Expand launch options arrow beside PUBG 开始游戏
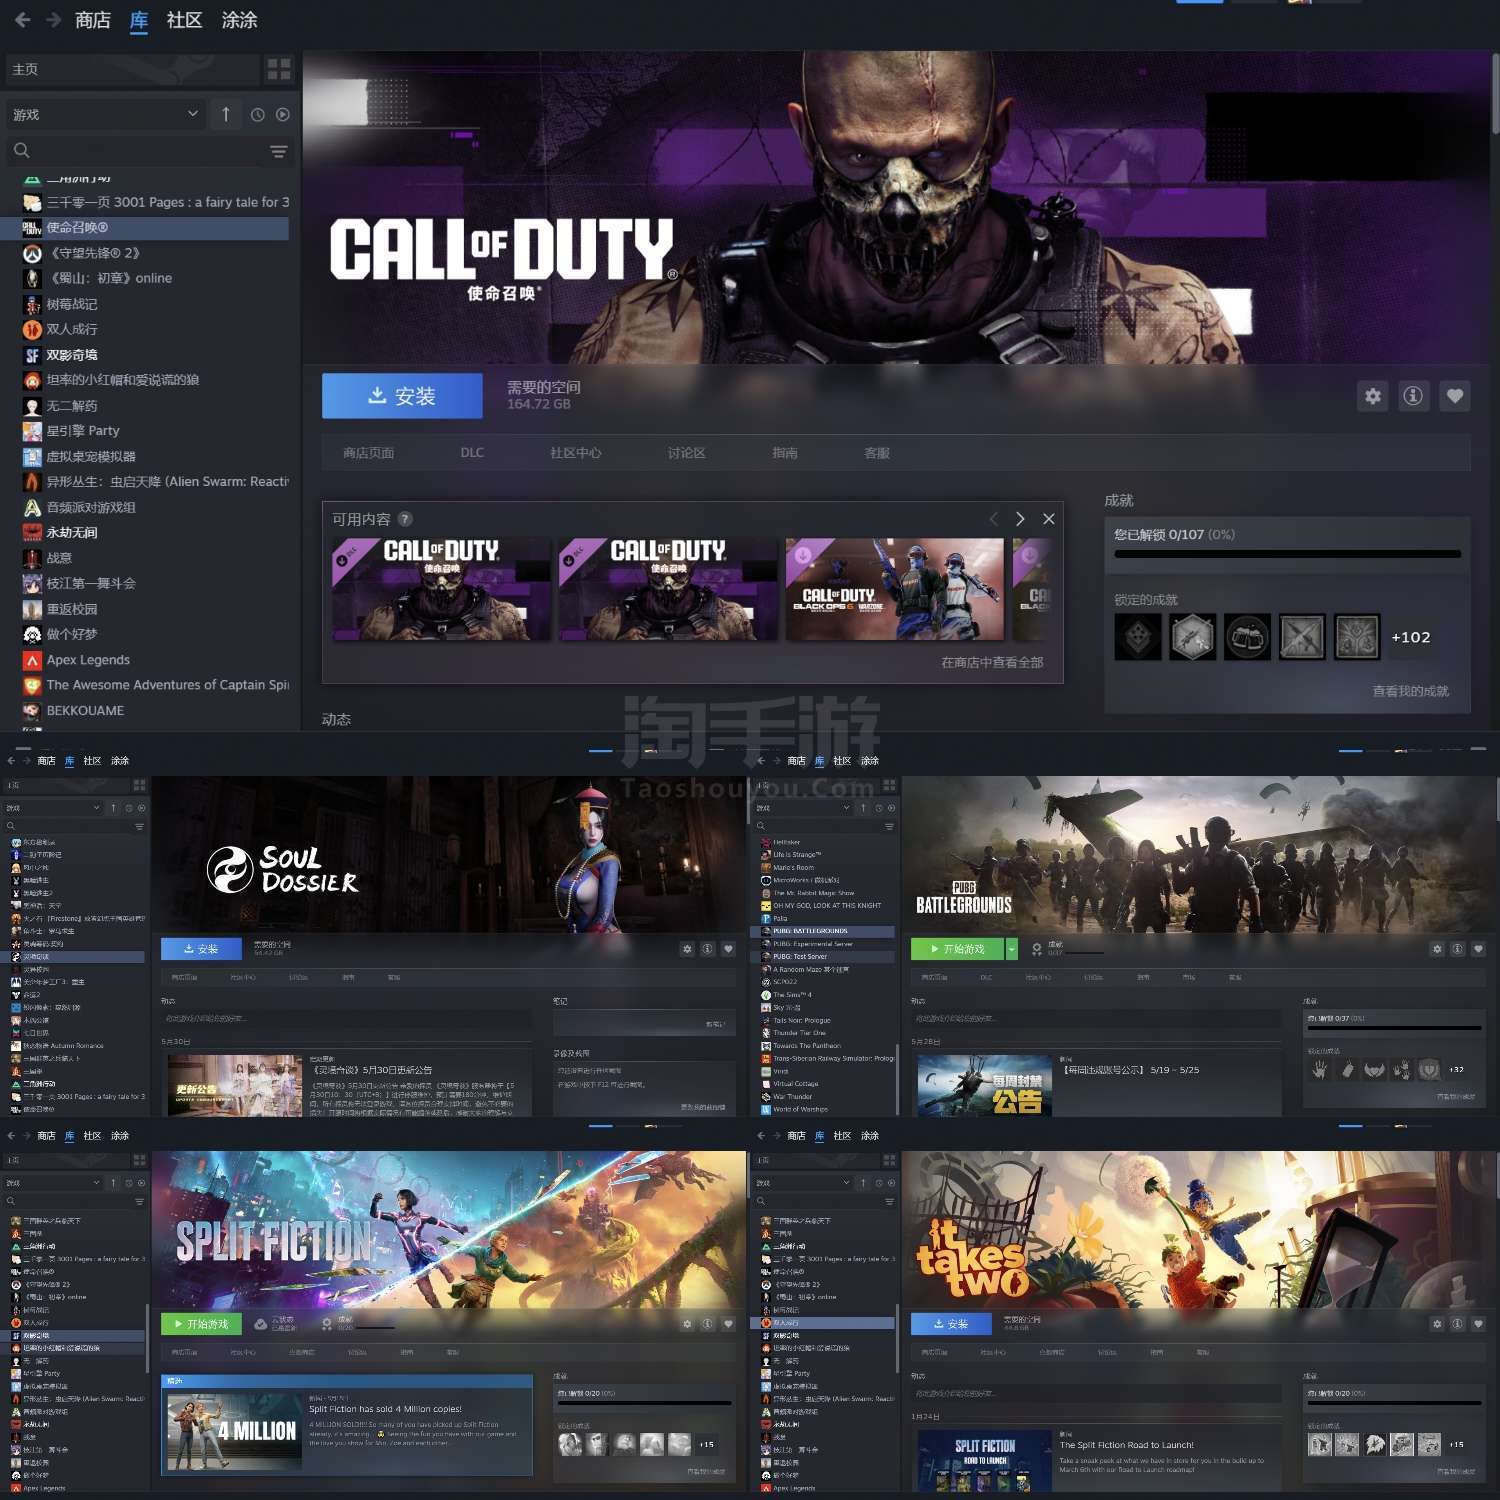1500x1500 pixels. 1012,948
